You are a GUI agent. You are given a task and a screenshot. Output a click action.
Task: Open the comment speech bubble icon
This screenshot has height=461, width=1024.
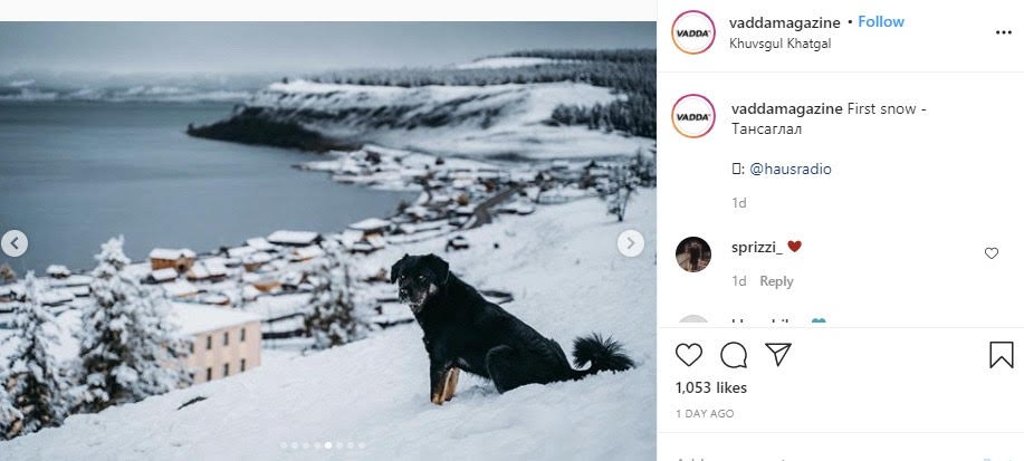coord(734,354)
